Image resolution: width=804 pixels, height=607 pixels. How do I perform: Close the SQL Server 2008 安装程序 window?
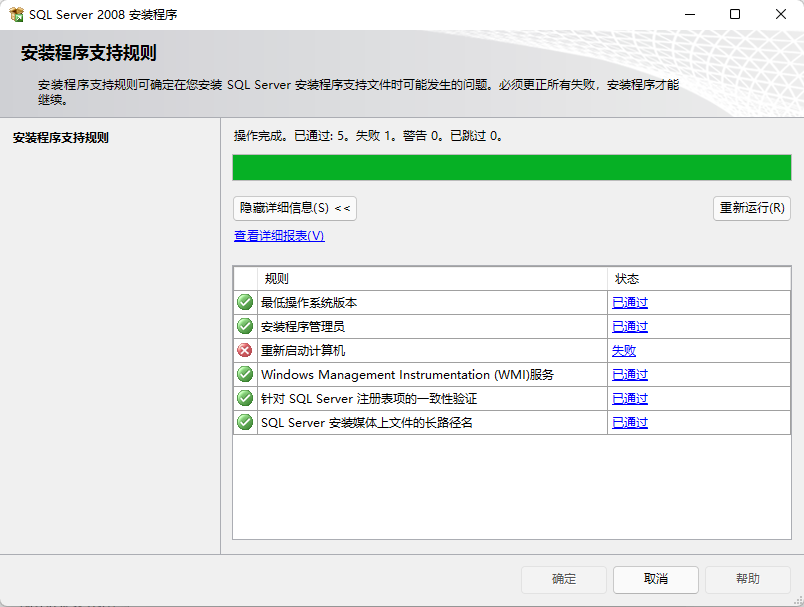pyautogui.click(x=780, y=14)
